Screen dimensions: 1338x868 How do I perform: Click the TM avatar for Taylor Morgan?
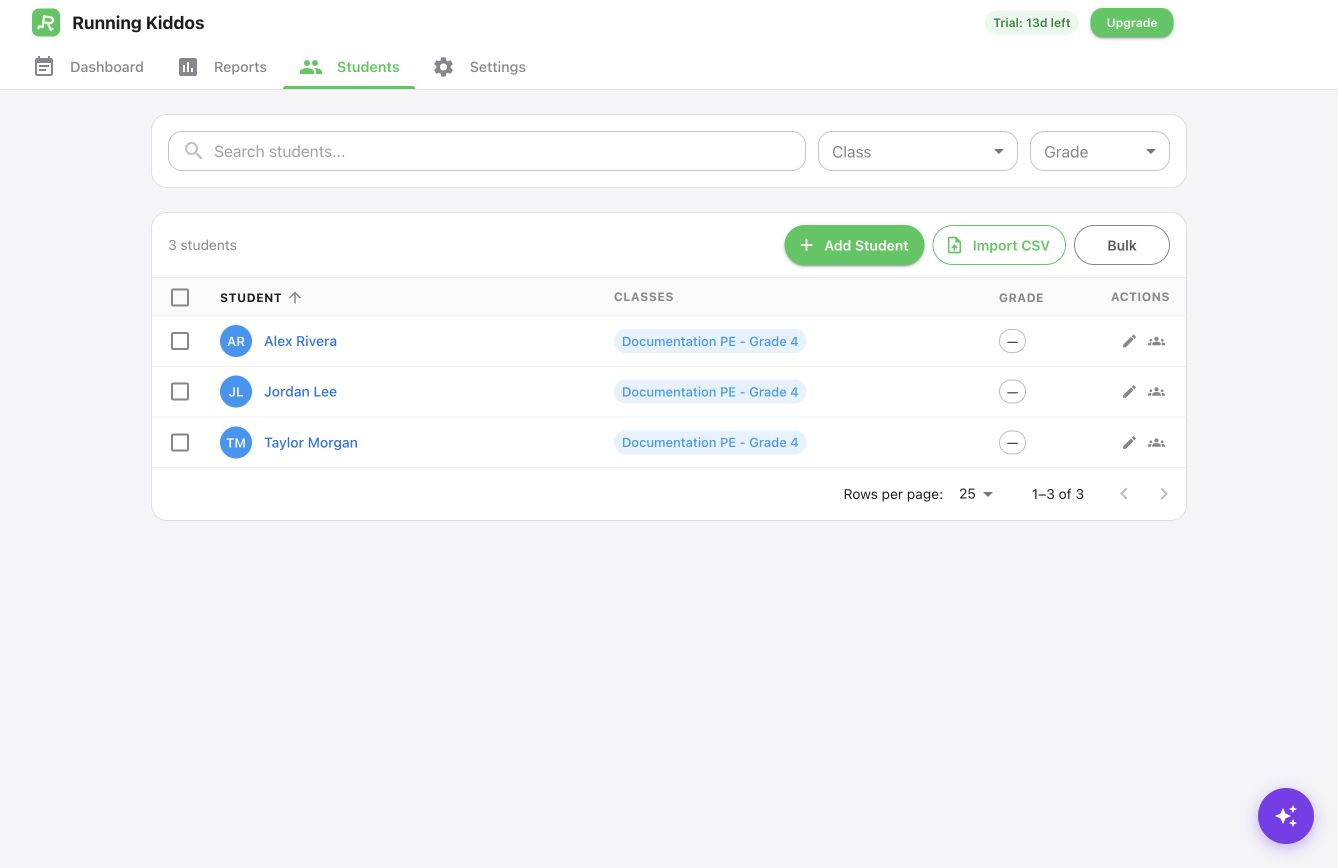[x=236, y=442]
